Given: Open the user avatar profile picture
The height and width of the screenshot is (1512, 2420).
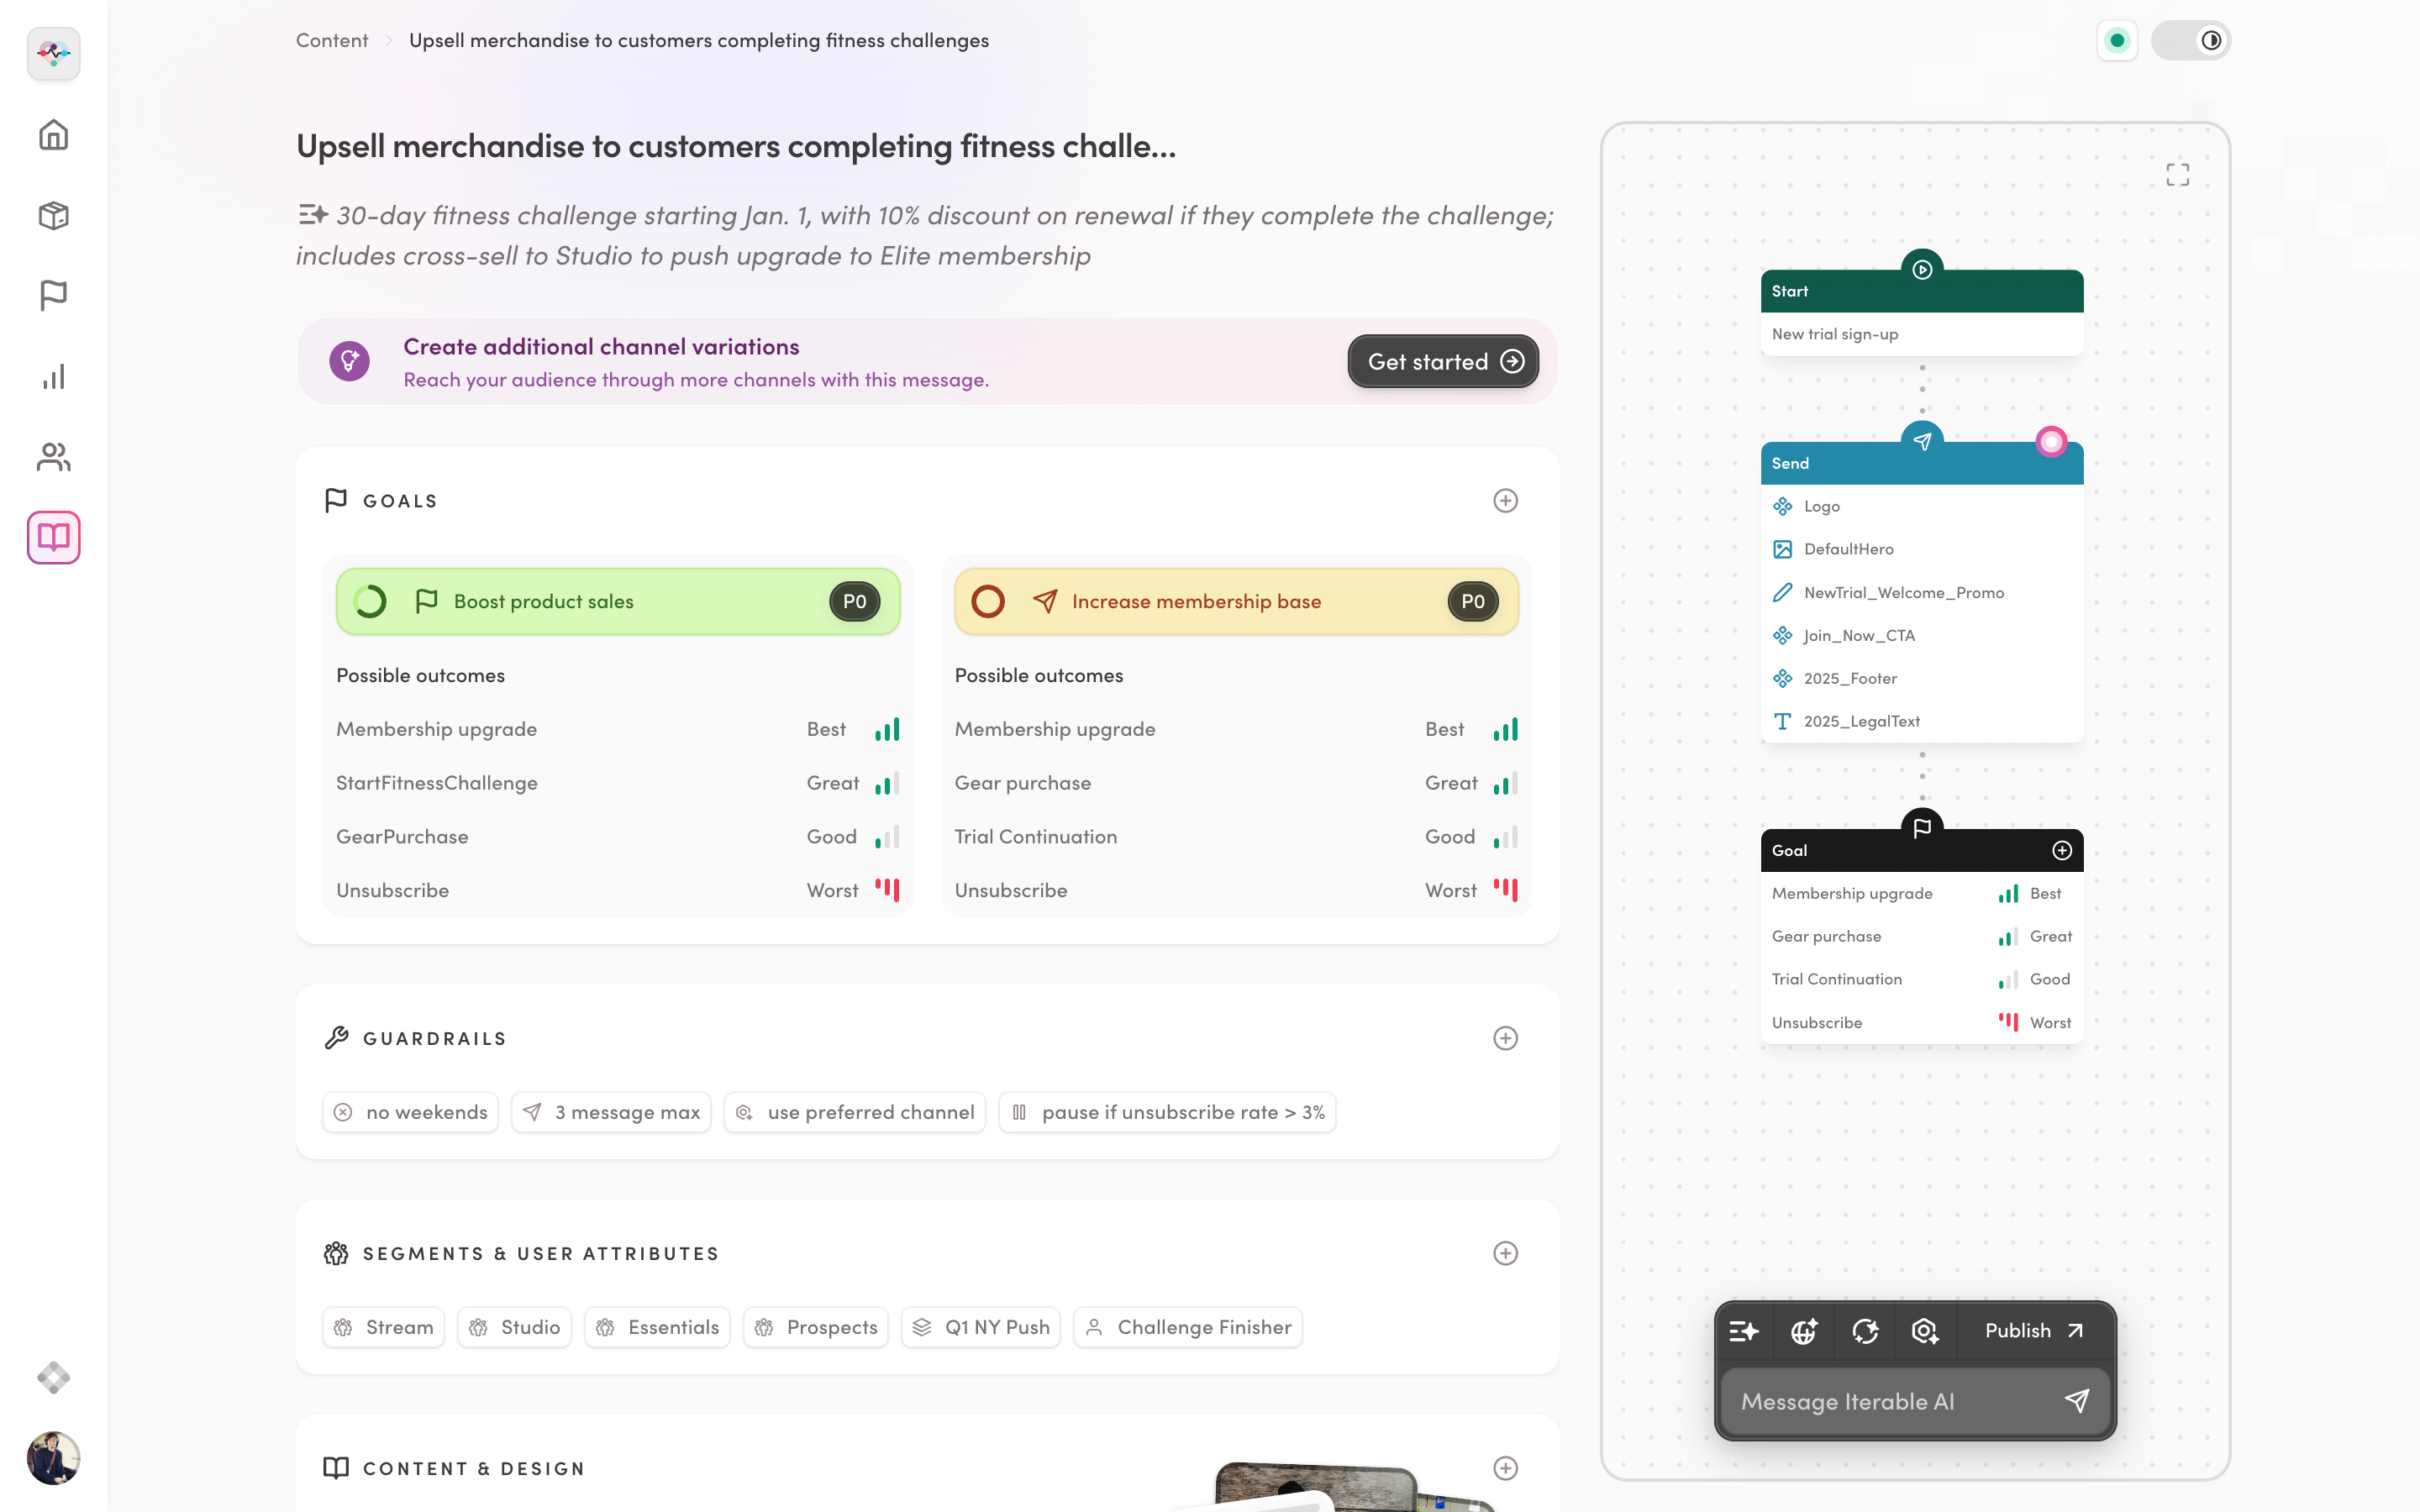Looking at the screenshot, I should pos(54,1458).
